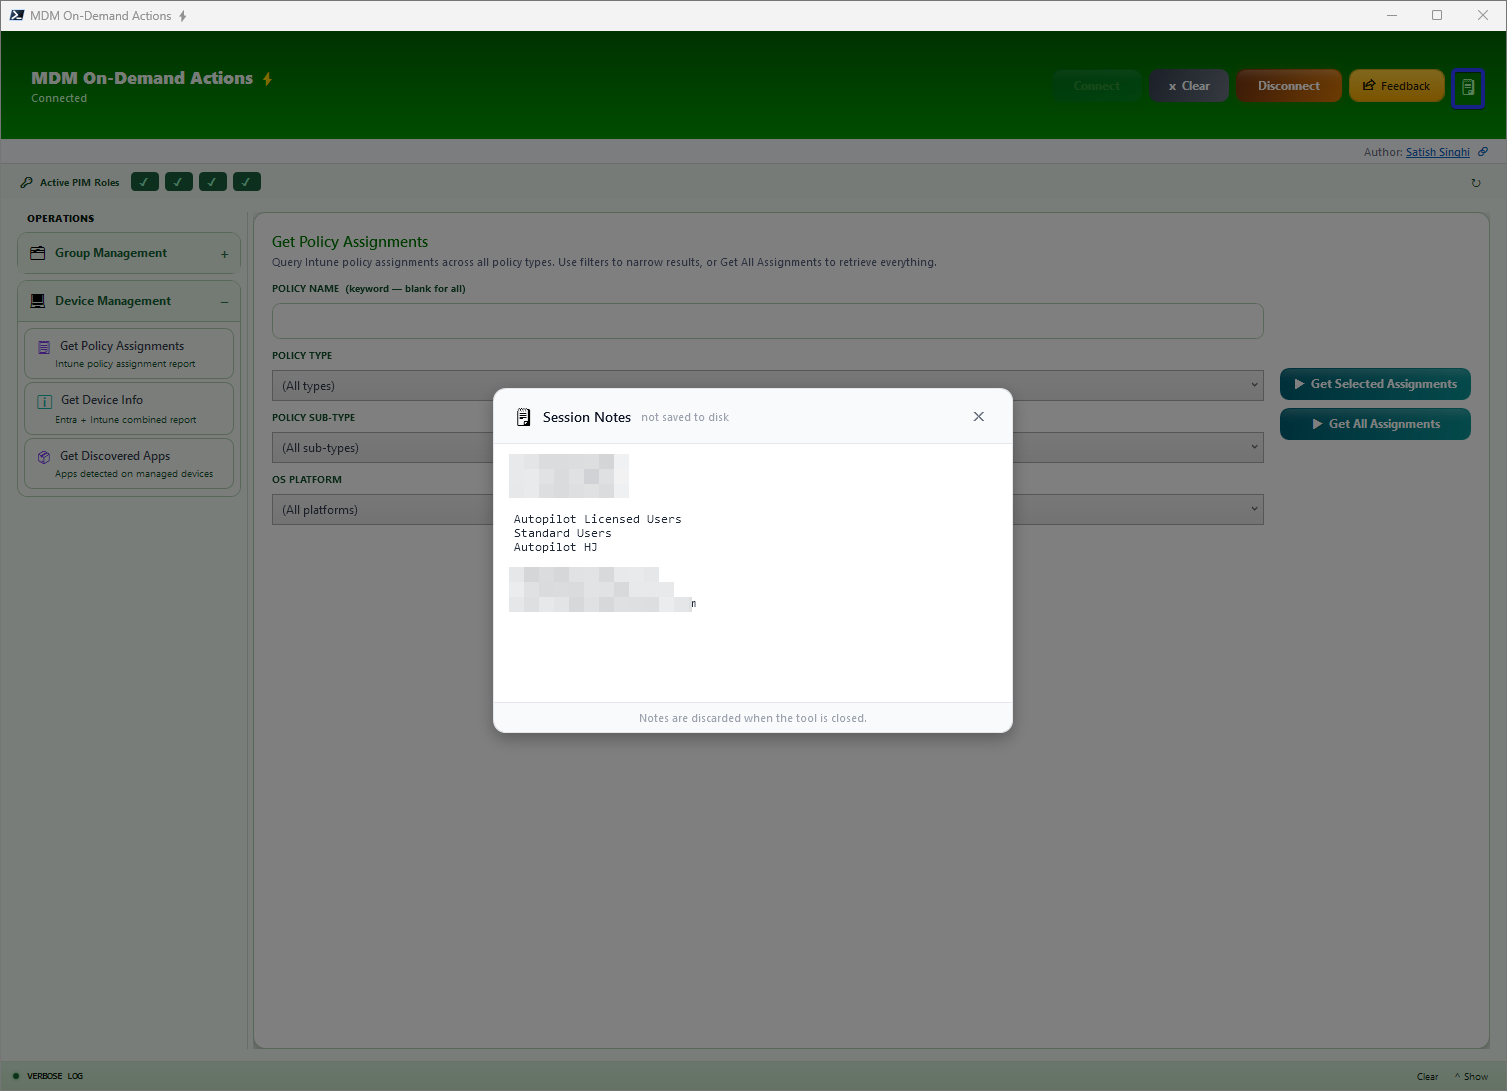
Task: Open the Satish Singhi author link
Action: [x=1437, y=151]
